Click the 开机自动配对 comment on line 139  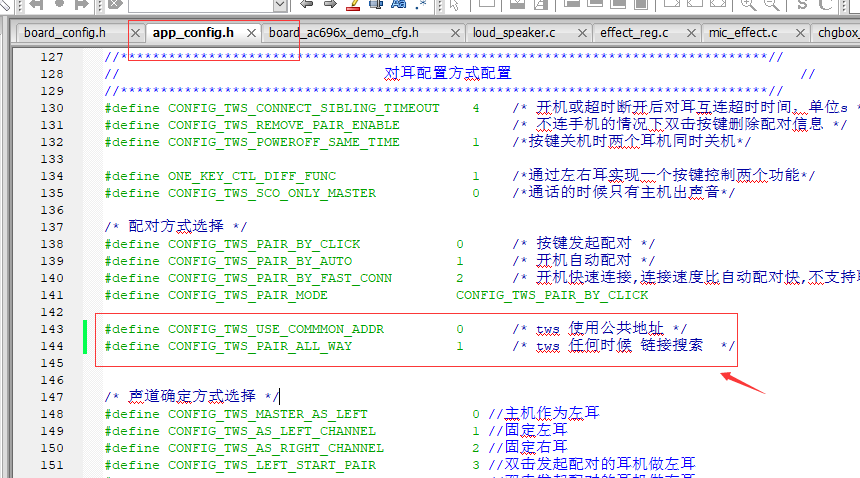point(584,261)
